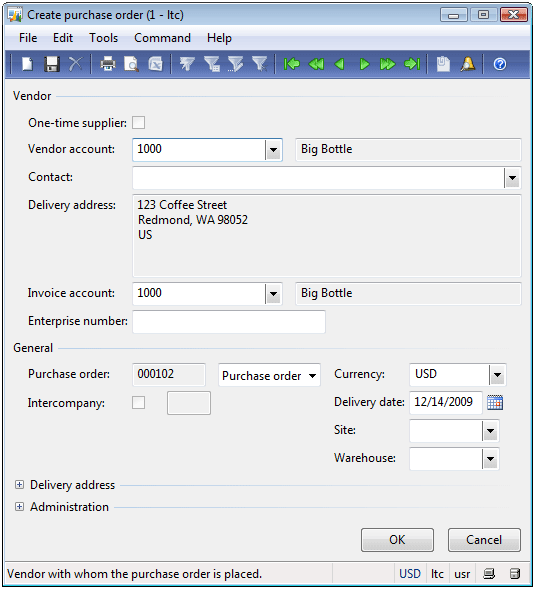Open the File menu
Screen dimensions: 535x589
[x=28, y=38]
